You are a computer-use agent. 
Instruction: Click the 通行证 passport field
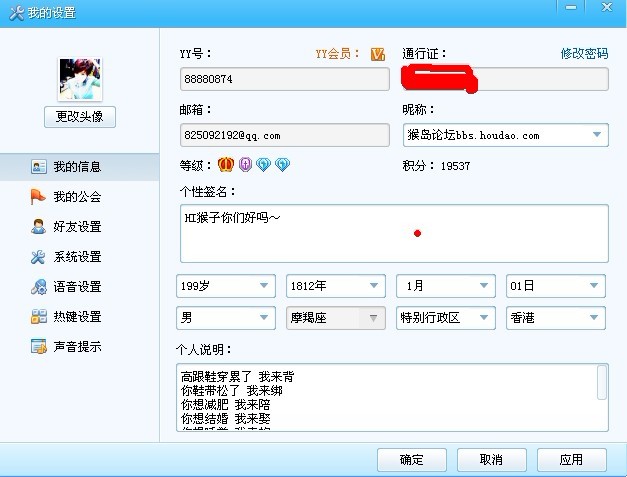505,79
